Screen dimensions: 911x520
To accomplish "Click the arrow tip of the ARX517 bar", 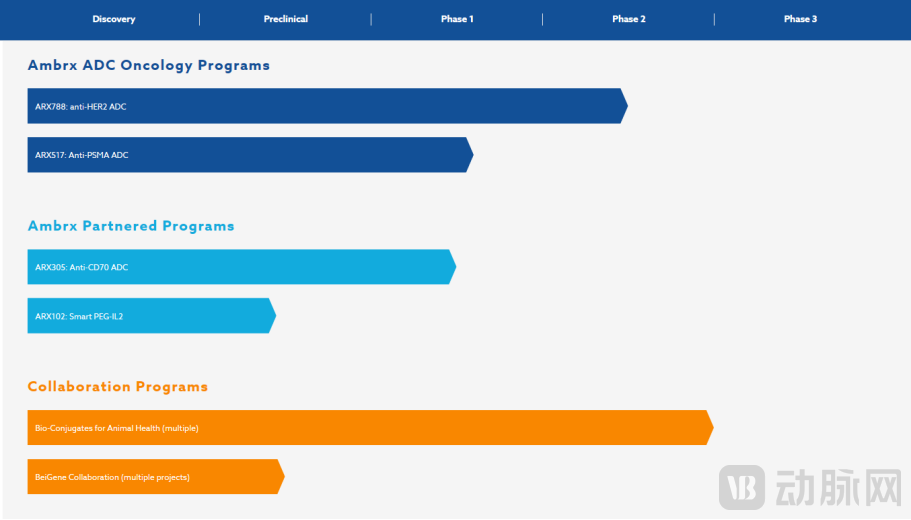I will click(469, 155).
